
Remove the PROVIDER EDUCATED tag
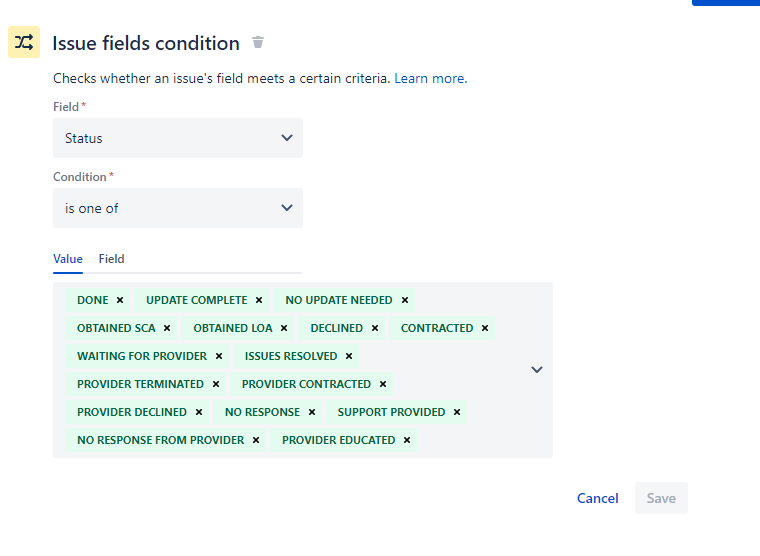[x=407, y=440]
